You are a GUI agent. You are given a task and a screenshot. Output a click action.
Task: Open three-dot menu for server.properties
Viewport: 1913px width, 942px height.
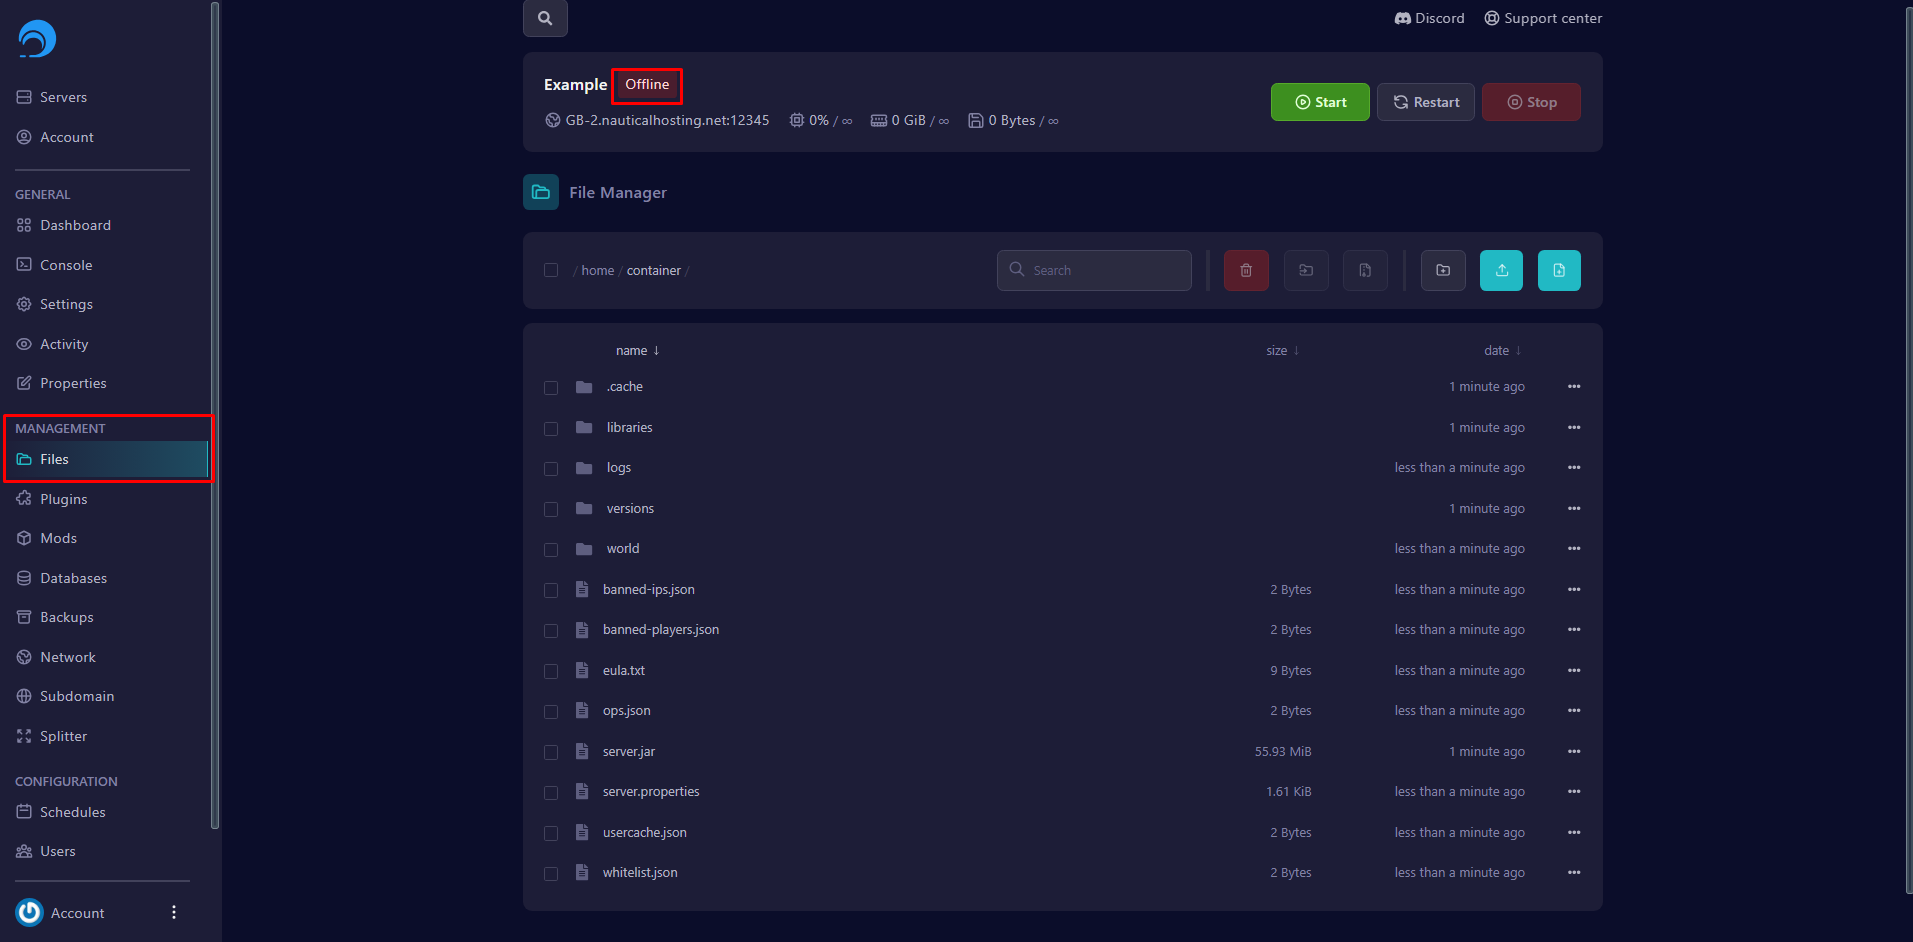(x=1574, y=792)
